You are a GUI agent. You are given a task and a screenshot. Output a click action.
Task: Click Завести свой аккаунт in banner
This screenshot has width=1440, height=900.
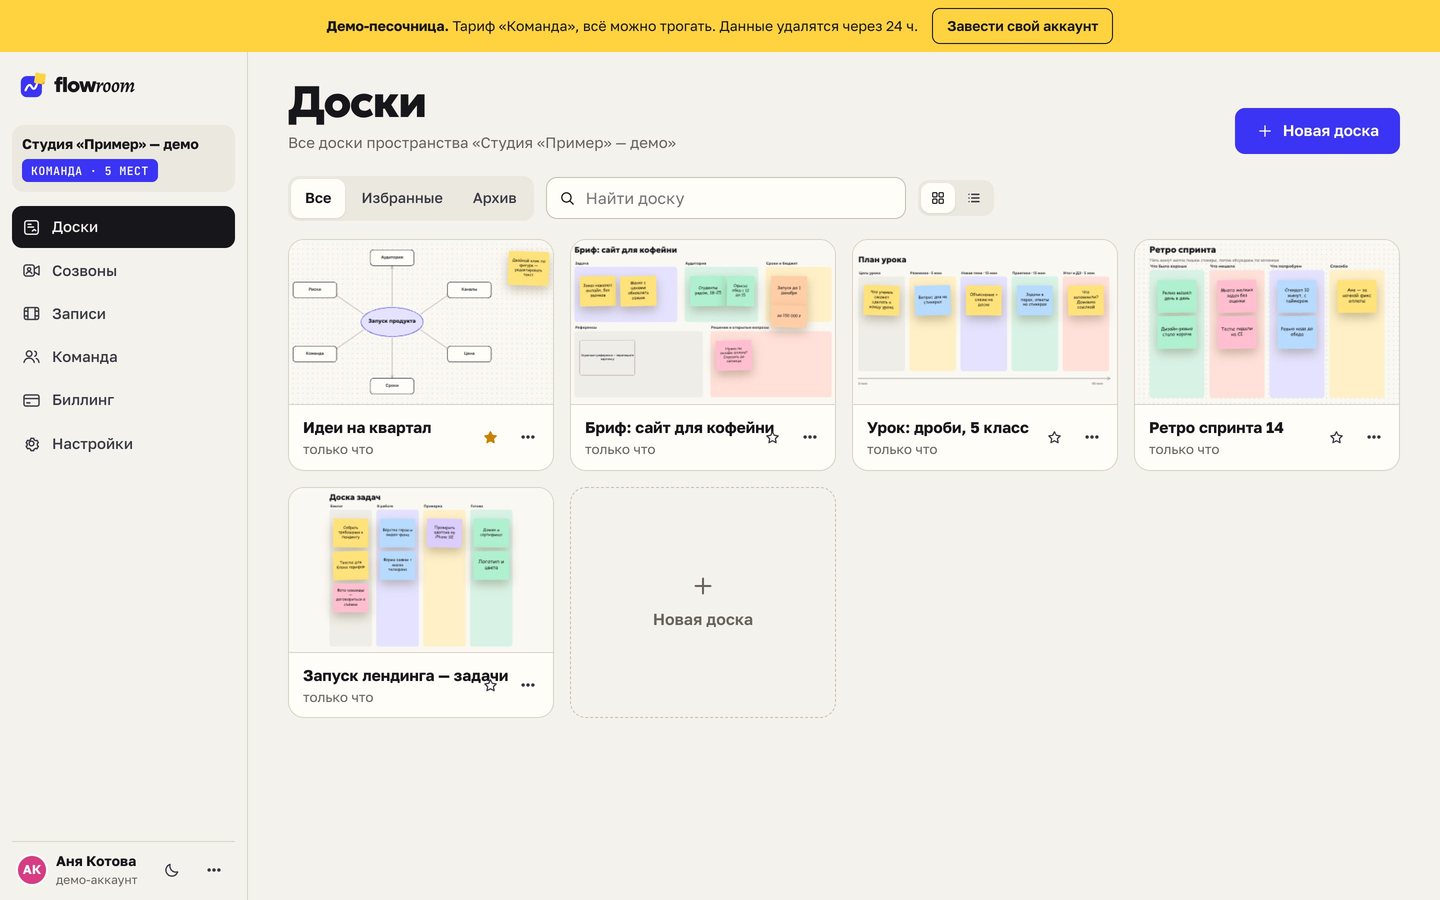pyautogui.click(x=1022, y=26)
